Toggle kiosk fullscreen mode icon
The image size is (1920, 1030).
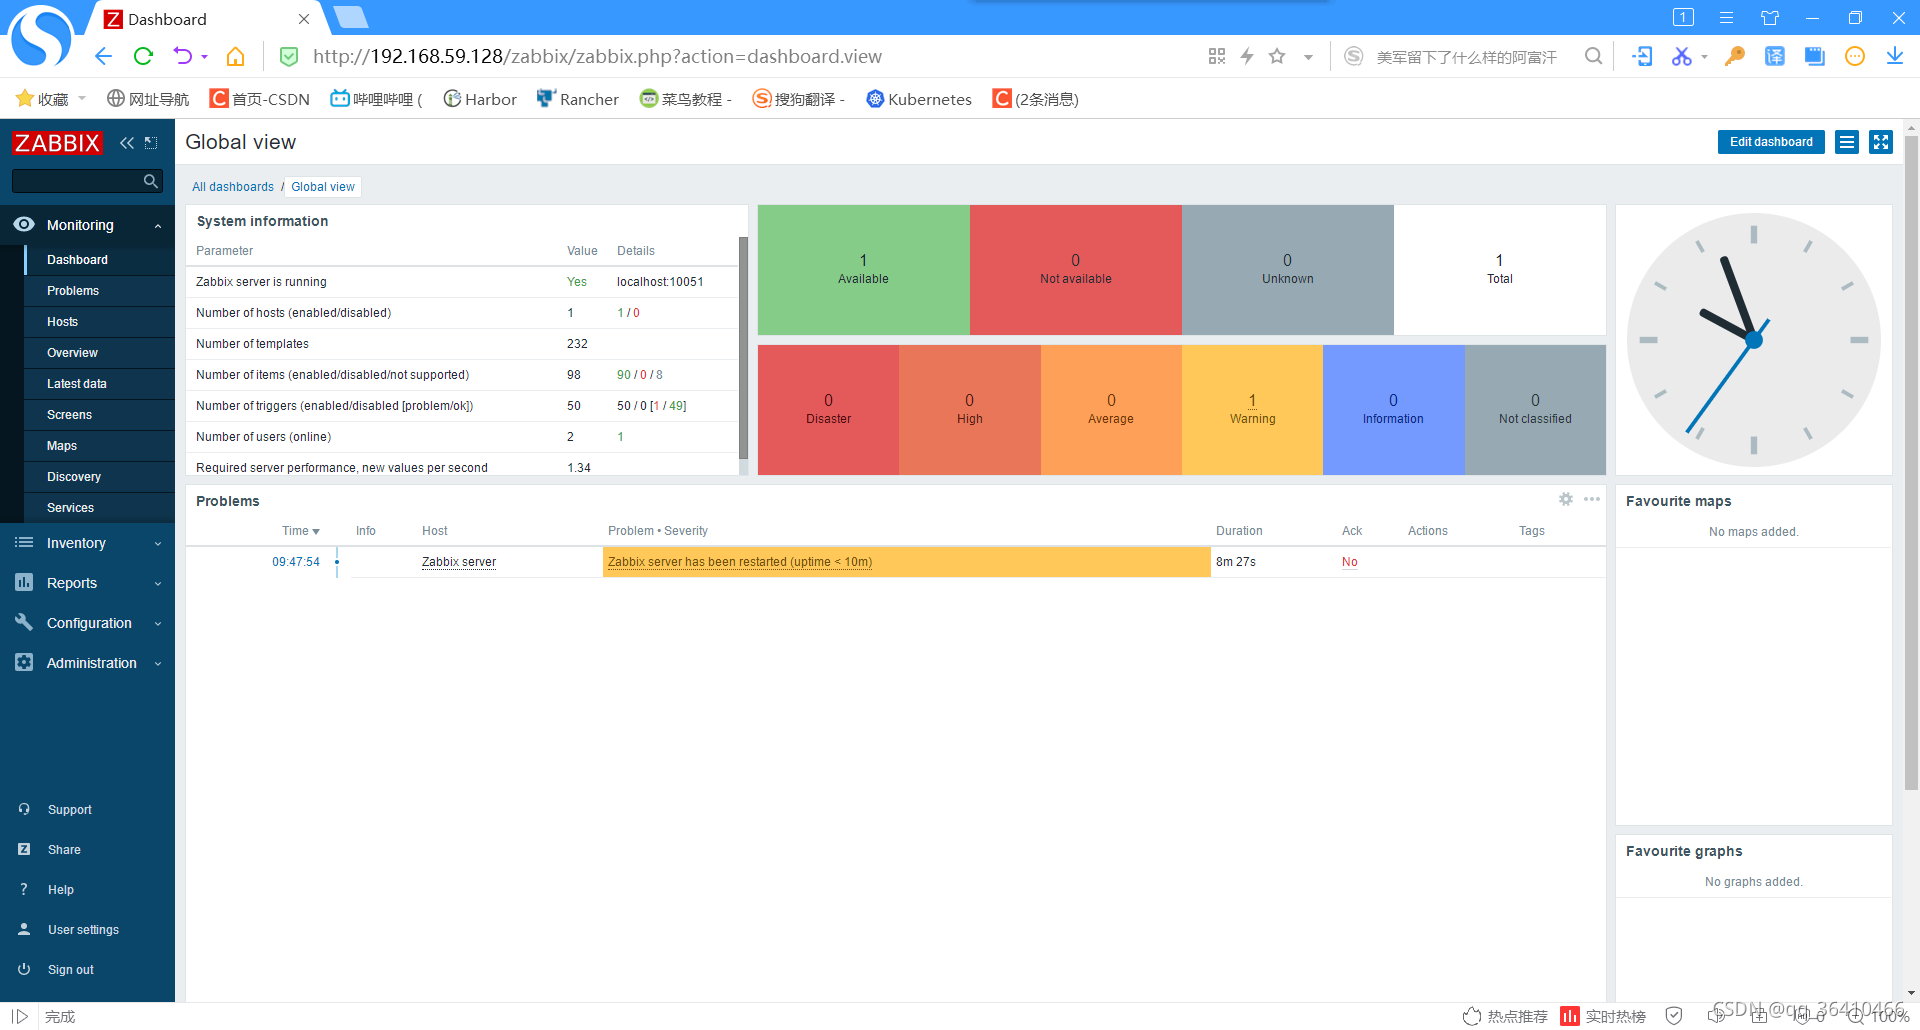1881,142
